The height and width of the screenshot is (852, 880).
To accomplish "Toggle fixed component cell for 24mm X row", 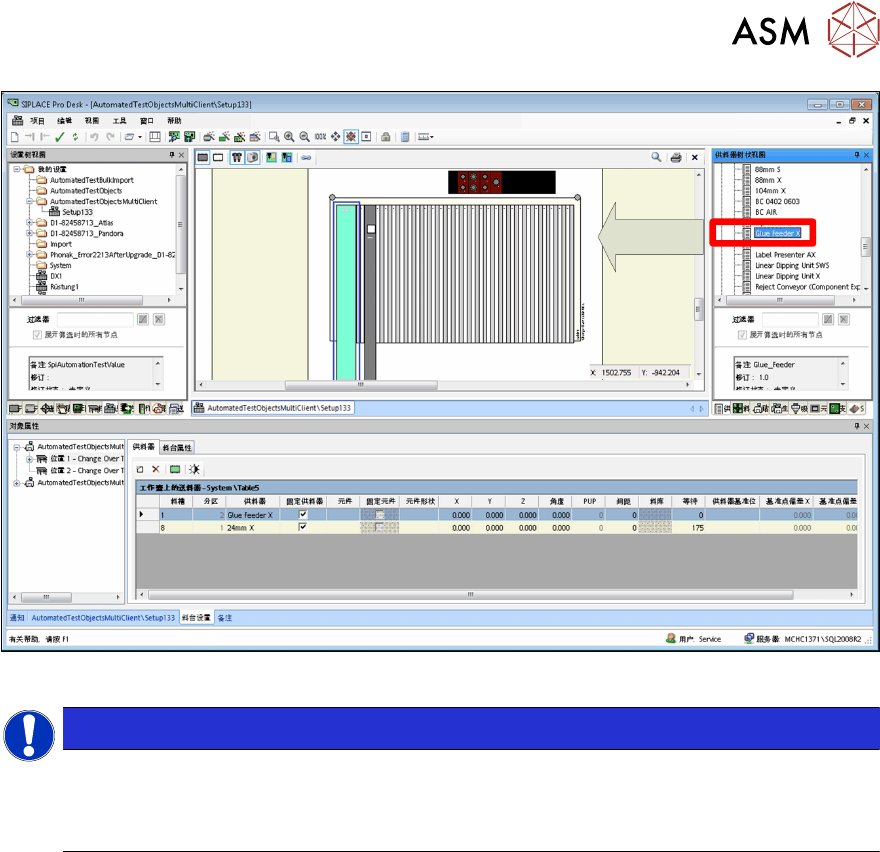I will pyautogui.click(x=380, y=527).
